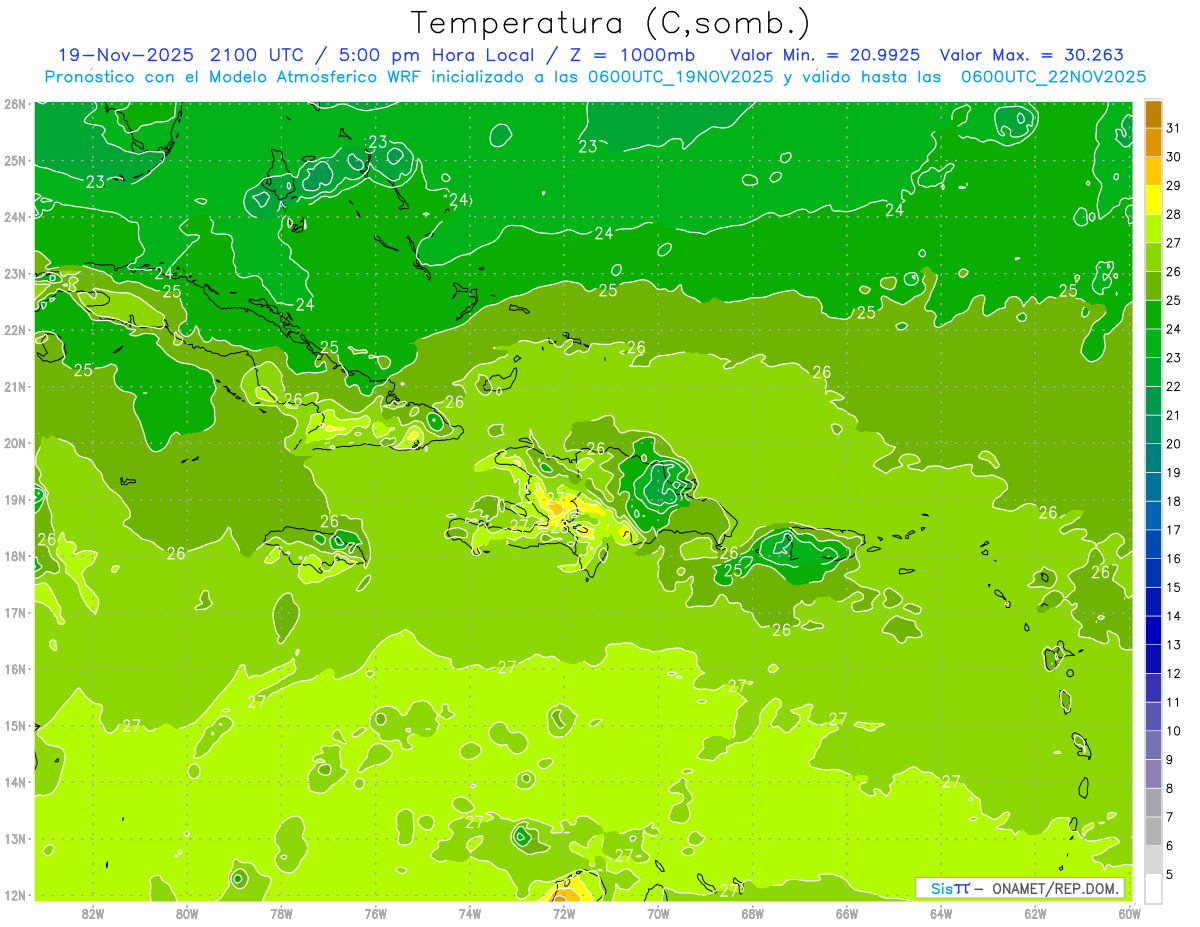
Task: Click the "76W" longitude axis label
Action: point(375,912)
